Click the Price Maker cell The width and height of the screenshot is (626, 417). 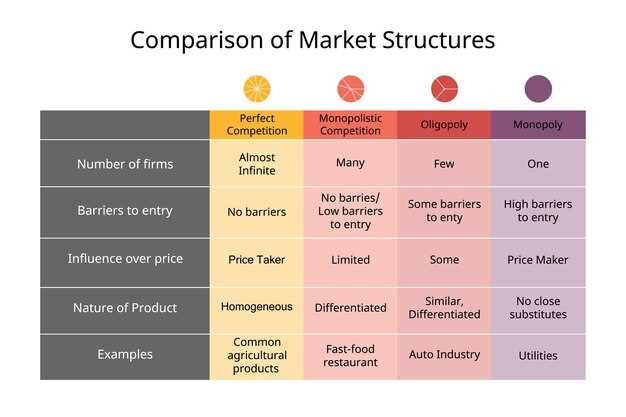click(538, 260)
